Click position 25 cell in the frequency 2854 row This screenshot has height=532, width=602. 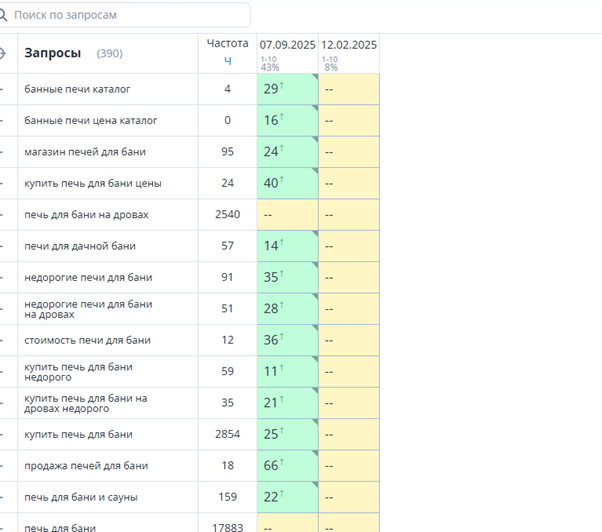[288, 435]
